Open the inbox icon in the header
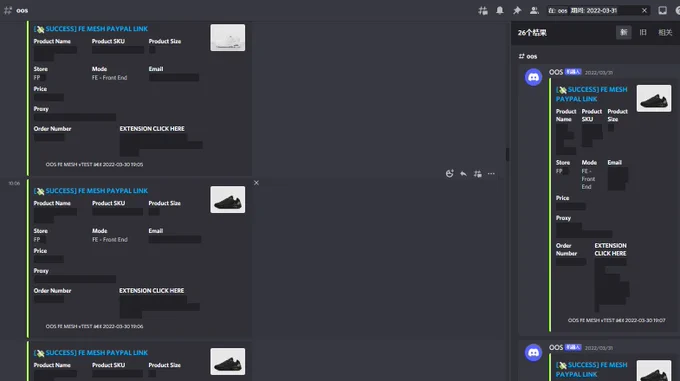Screen dimensions: 680x381 pyautogui.click(x=662, y=10)
